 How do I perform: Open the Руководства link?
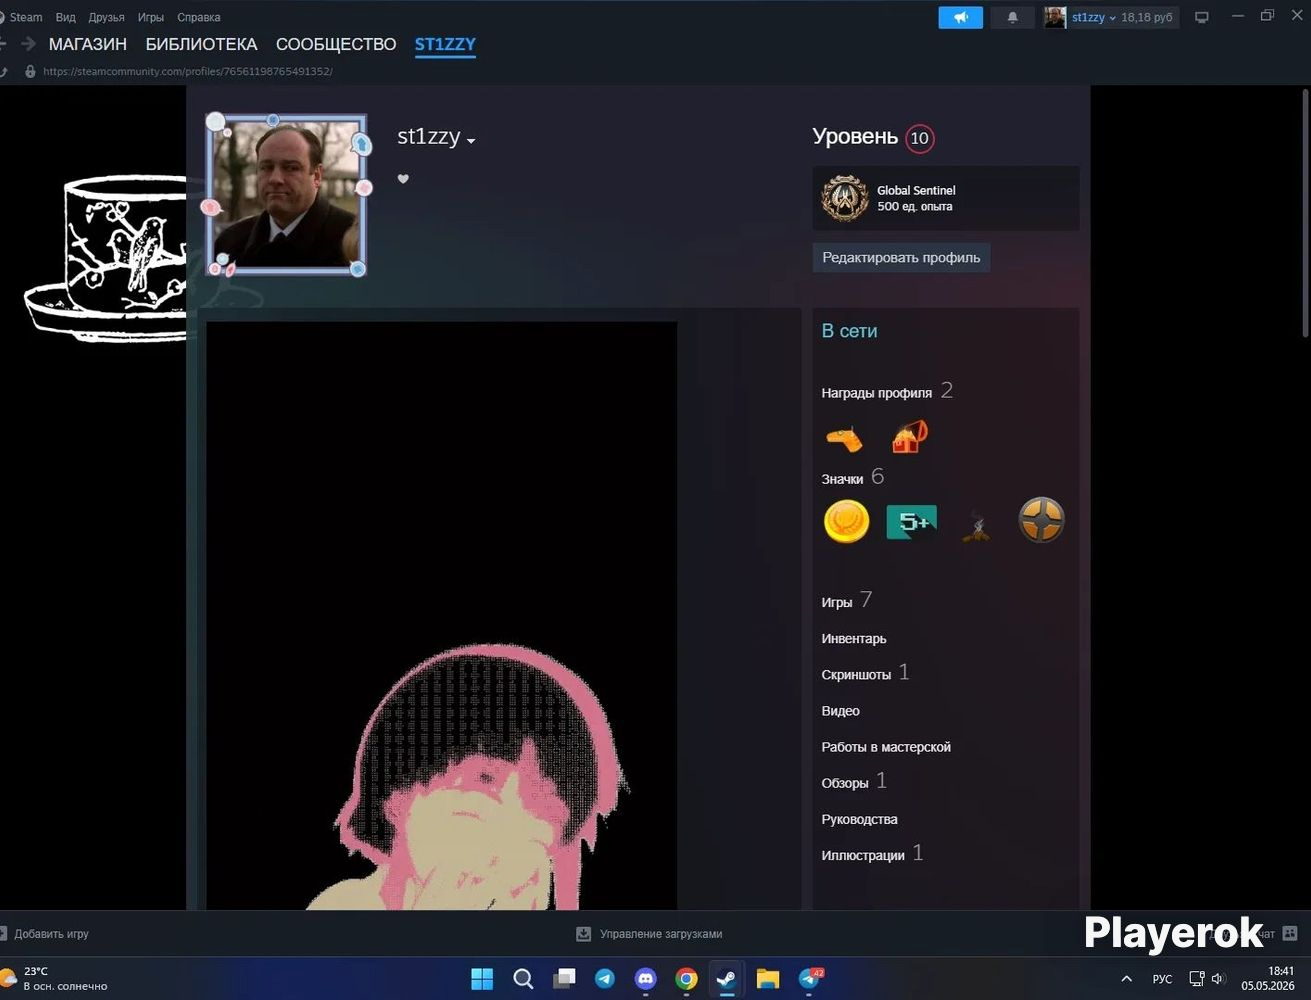[x=859, y=819]
